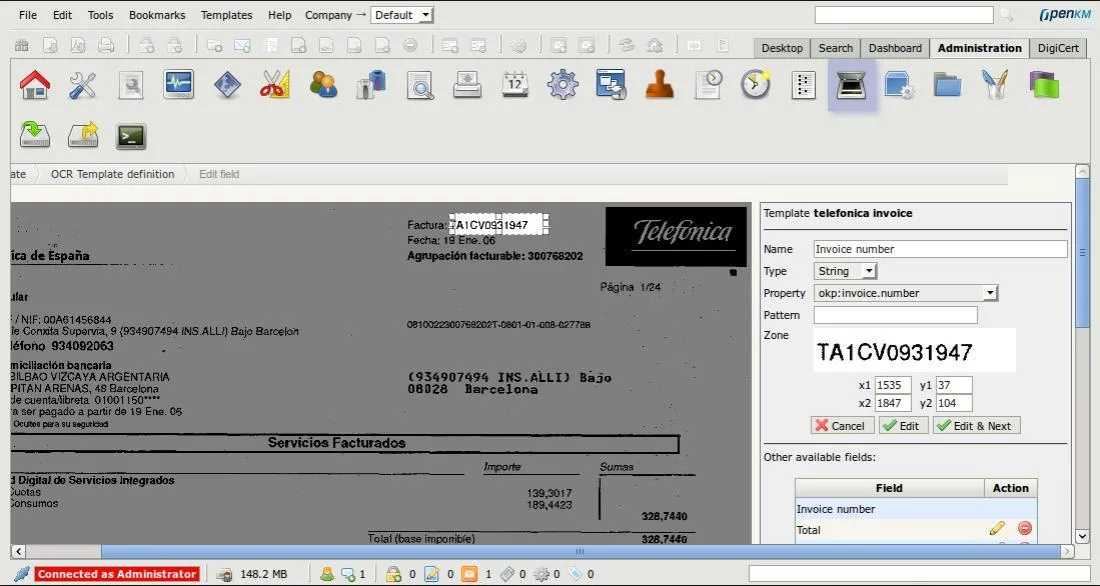
Task: Click the chat bubble icon in status bar
Action: [349, 574]
